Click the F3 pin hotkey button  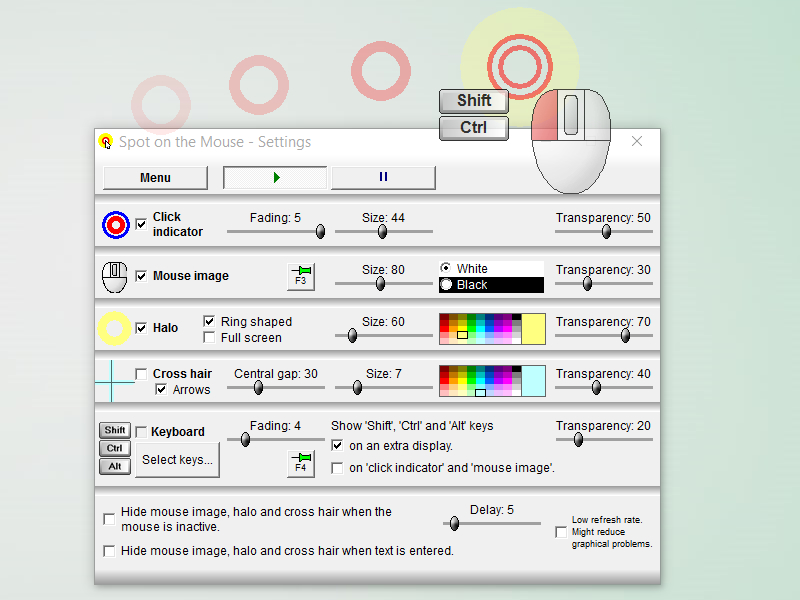click(x=301, y=277)
